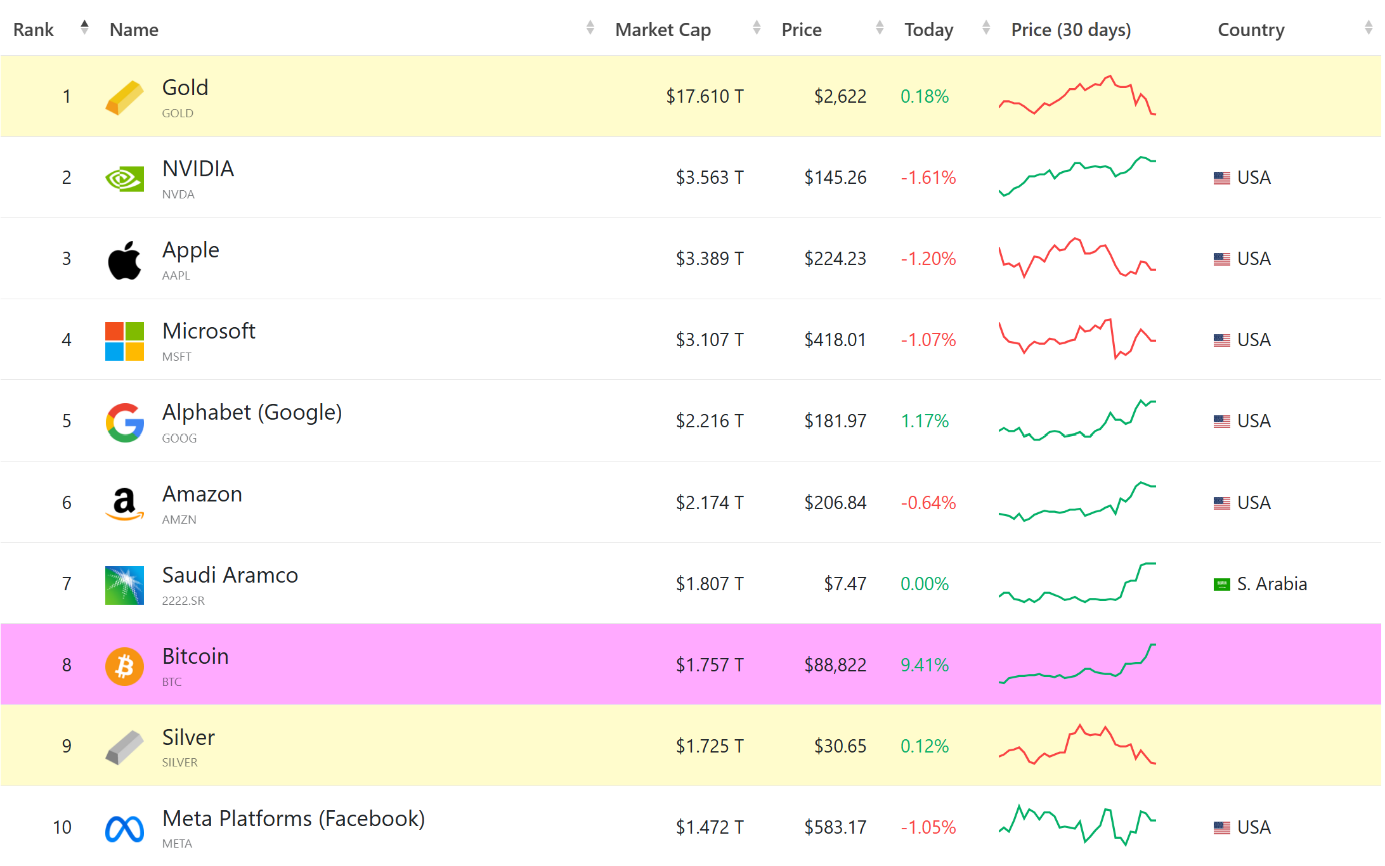1385x866 pixels.
Task: Sort by Country column header
Action: 1251,30
